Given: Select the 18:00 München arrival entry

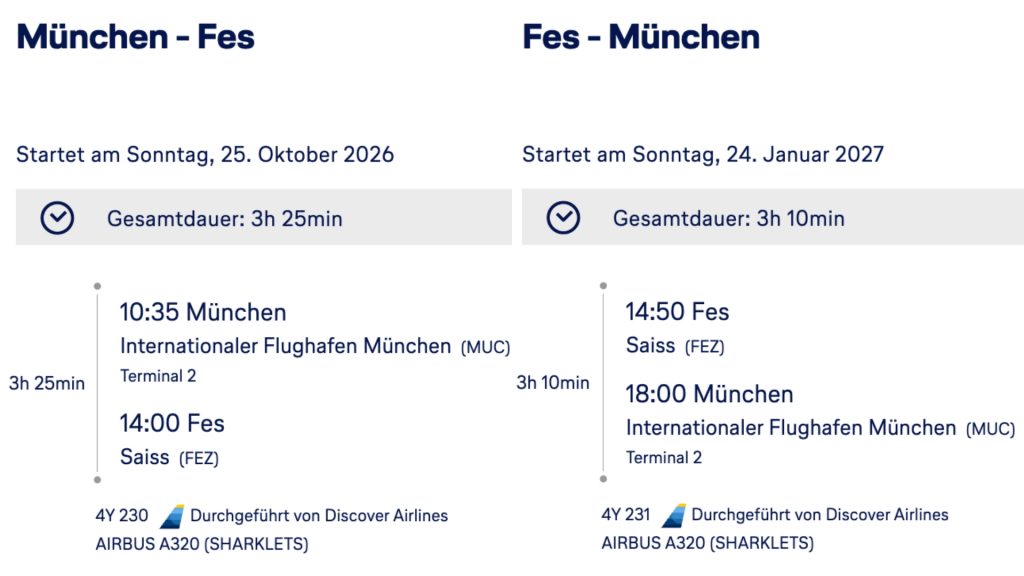Looking at the screenshot, I should click(709, 394).
